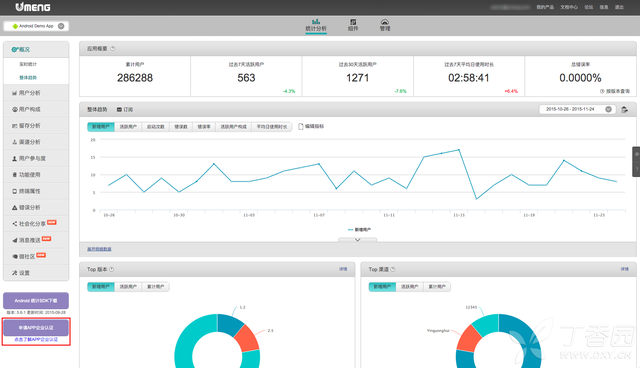Click help icon next to Top 渠道
Viewport: 640px width, 368px height.
pyautogui.click(x=393, y=269)
